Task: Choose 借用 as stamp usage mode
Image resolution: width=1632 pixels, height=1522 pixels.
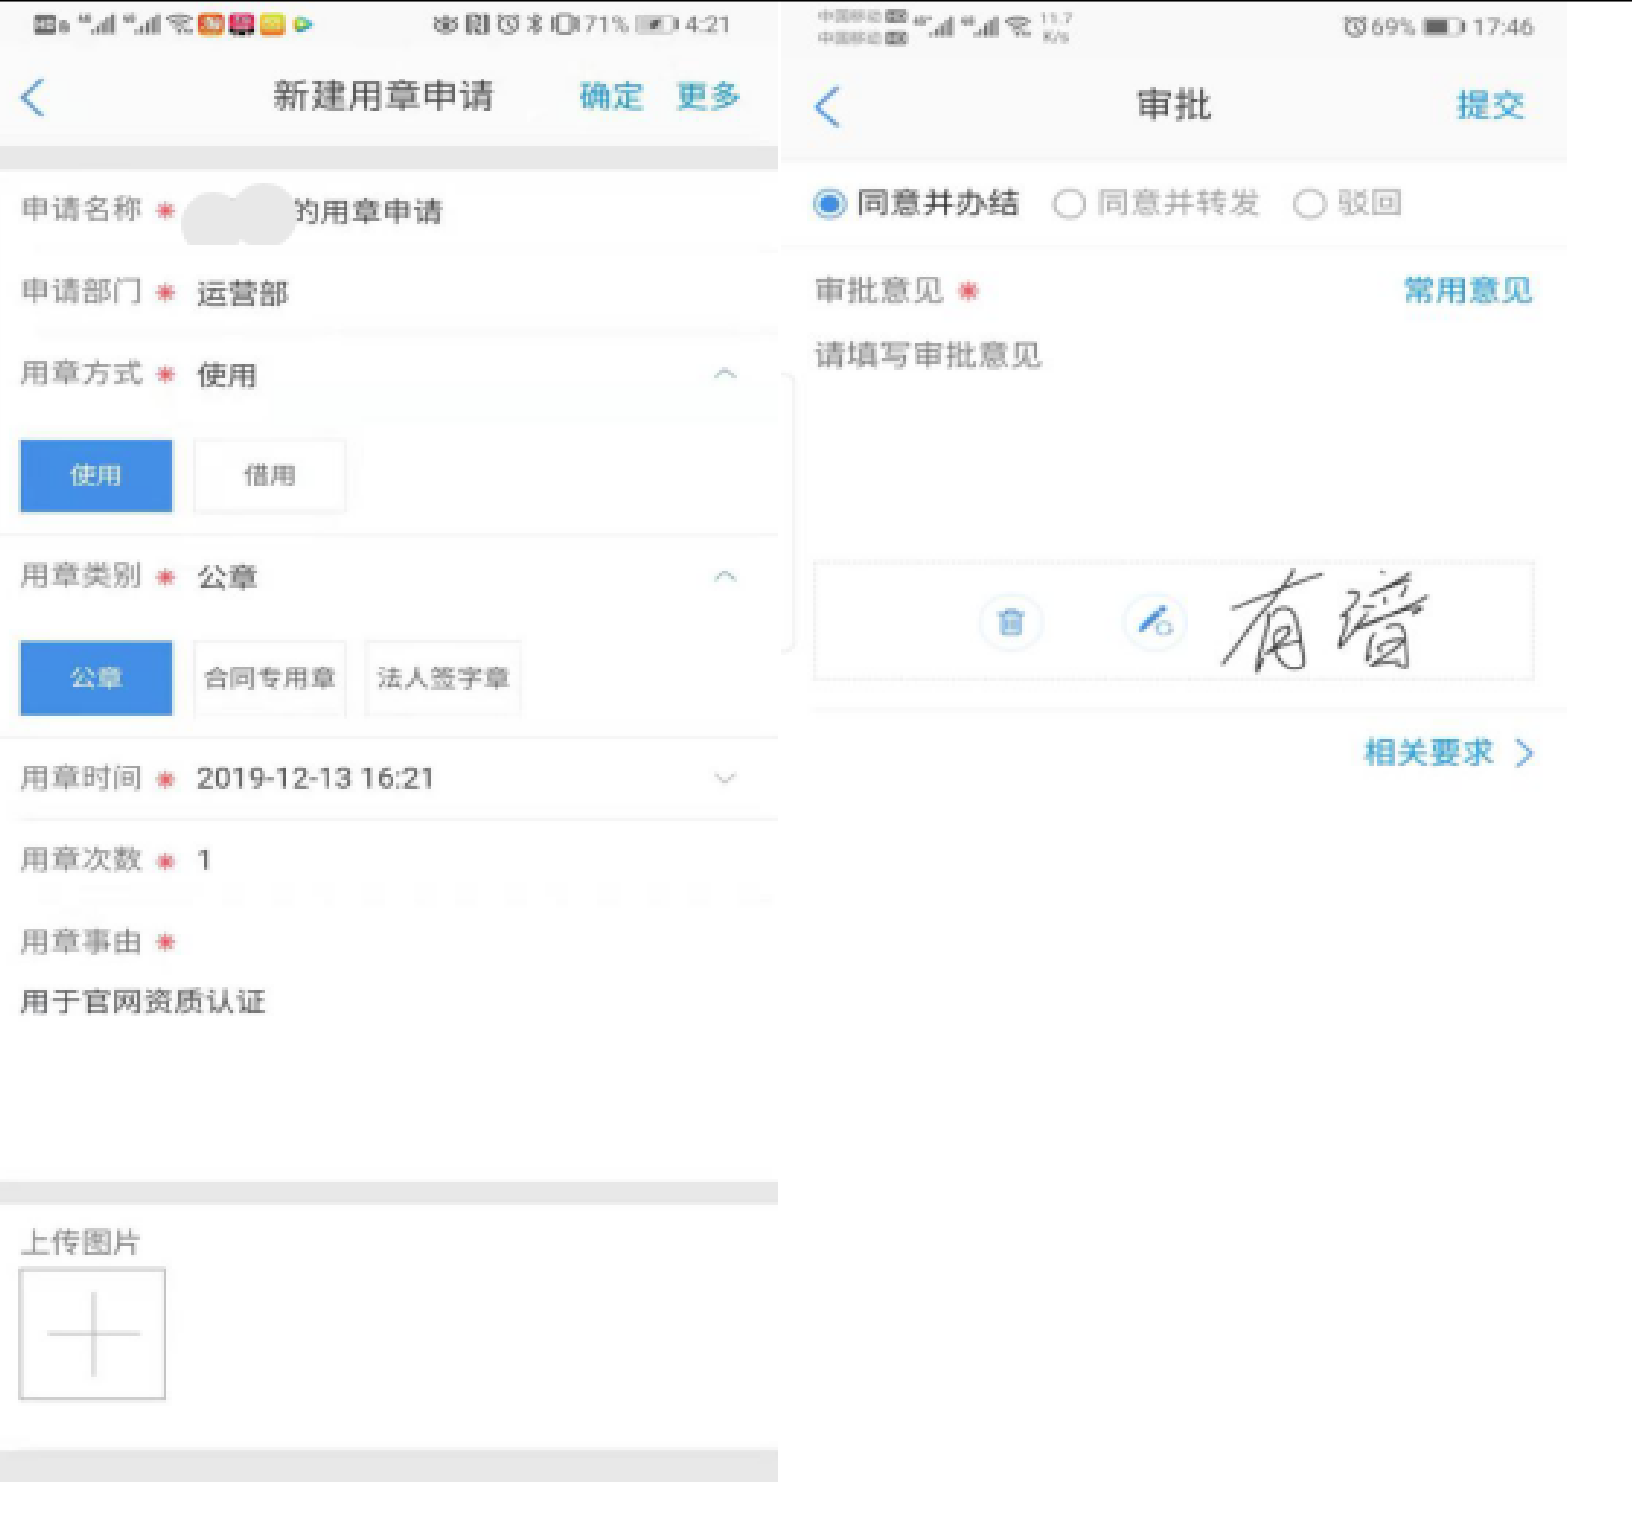Action: point(269,476)
